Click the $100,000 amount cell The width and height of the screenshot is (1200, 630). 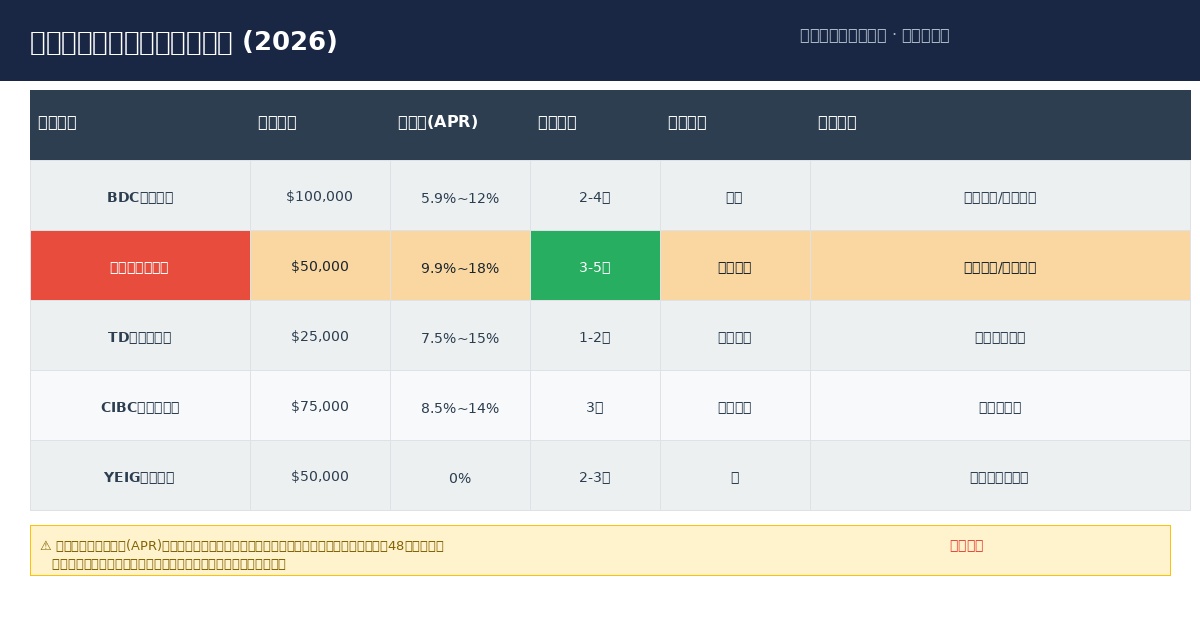click(319, 197)
